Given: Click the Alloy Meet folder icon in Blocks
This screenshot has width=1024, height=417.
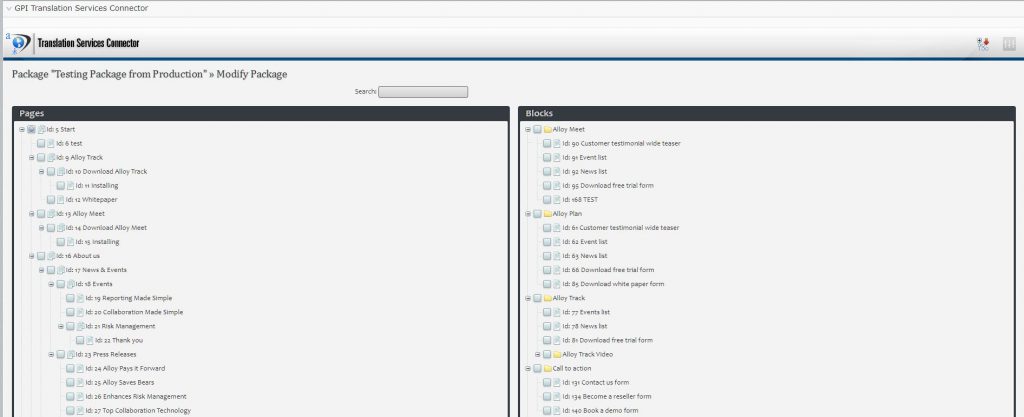Looking at the screenshot, I should (x=547, y=129).
